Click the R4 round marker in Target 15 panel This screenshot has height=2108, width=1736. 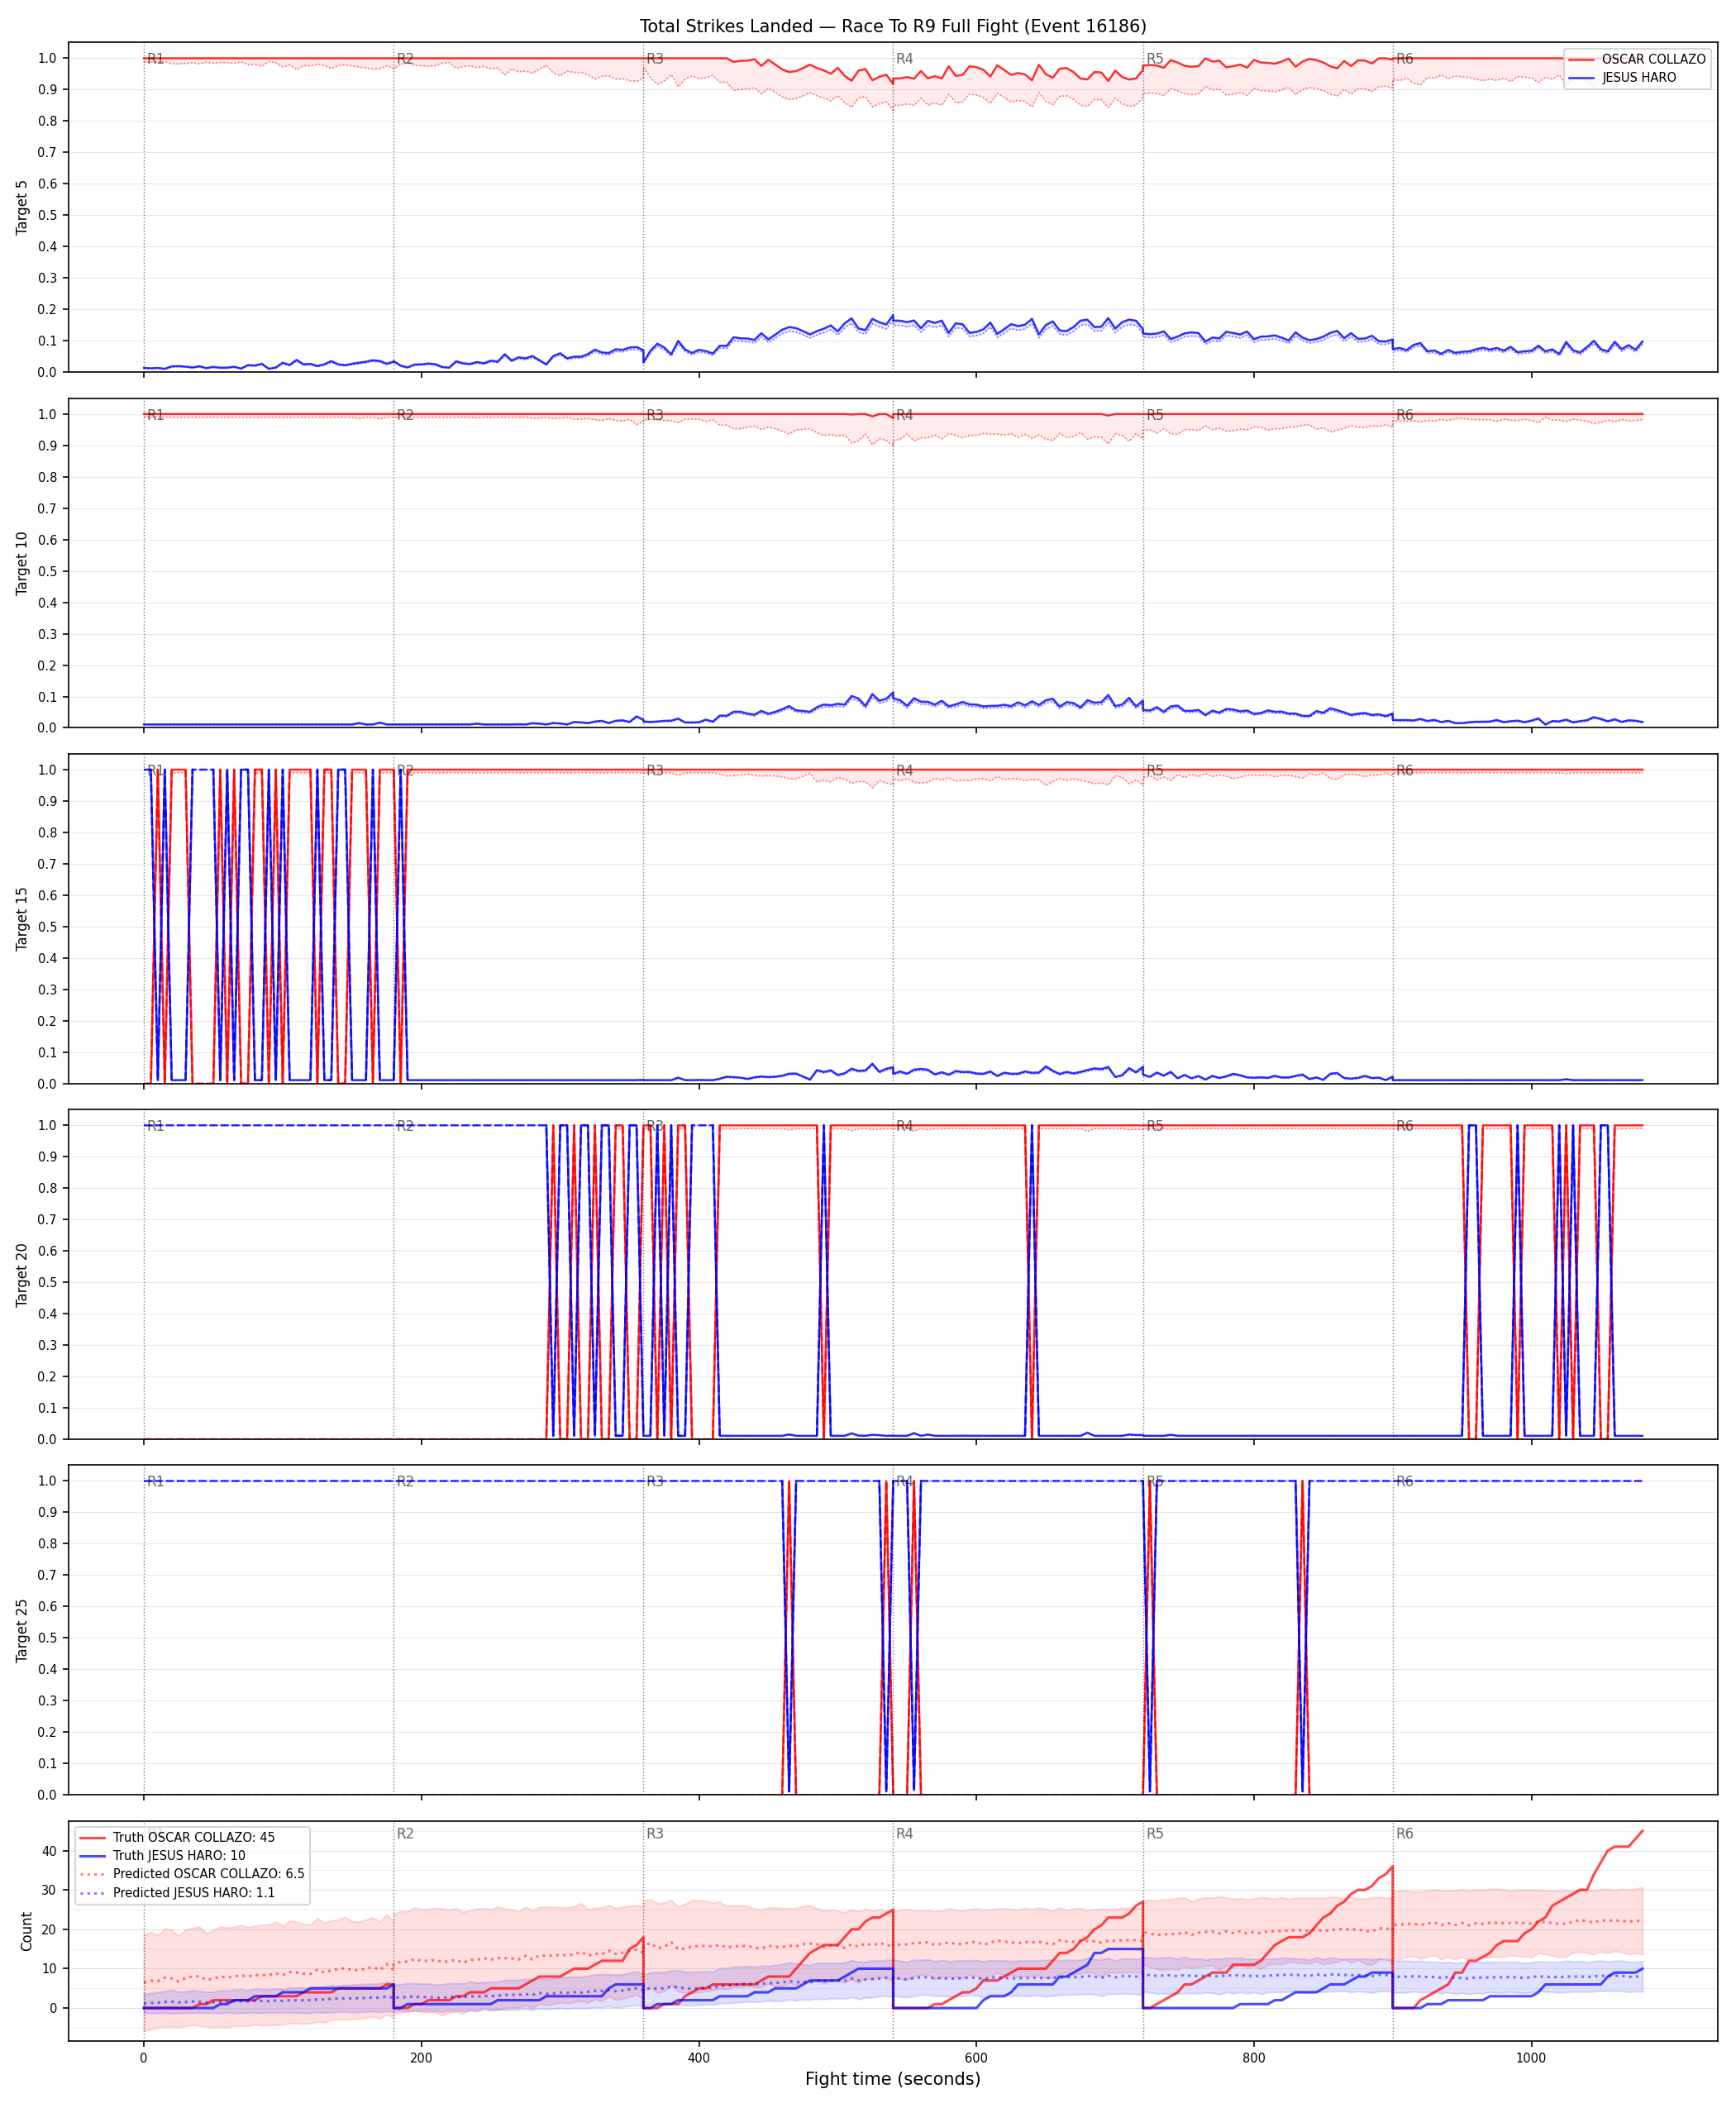pos(905,771)
